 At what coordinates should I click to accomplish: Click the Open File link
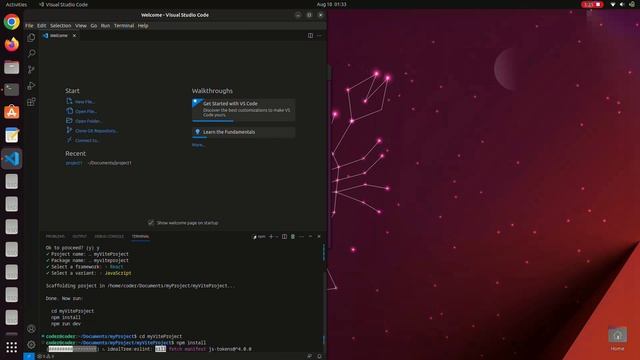(x=86, y=111)
